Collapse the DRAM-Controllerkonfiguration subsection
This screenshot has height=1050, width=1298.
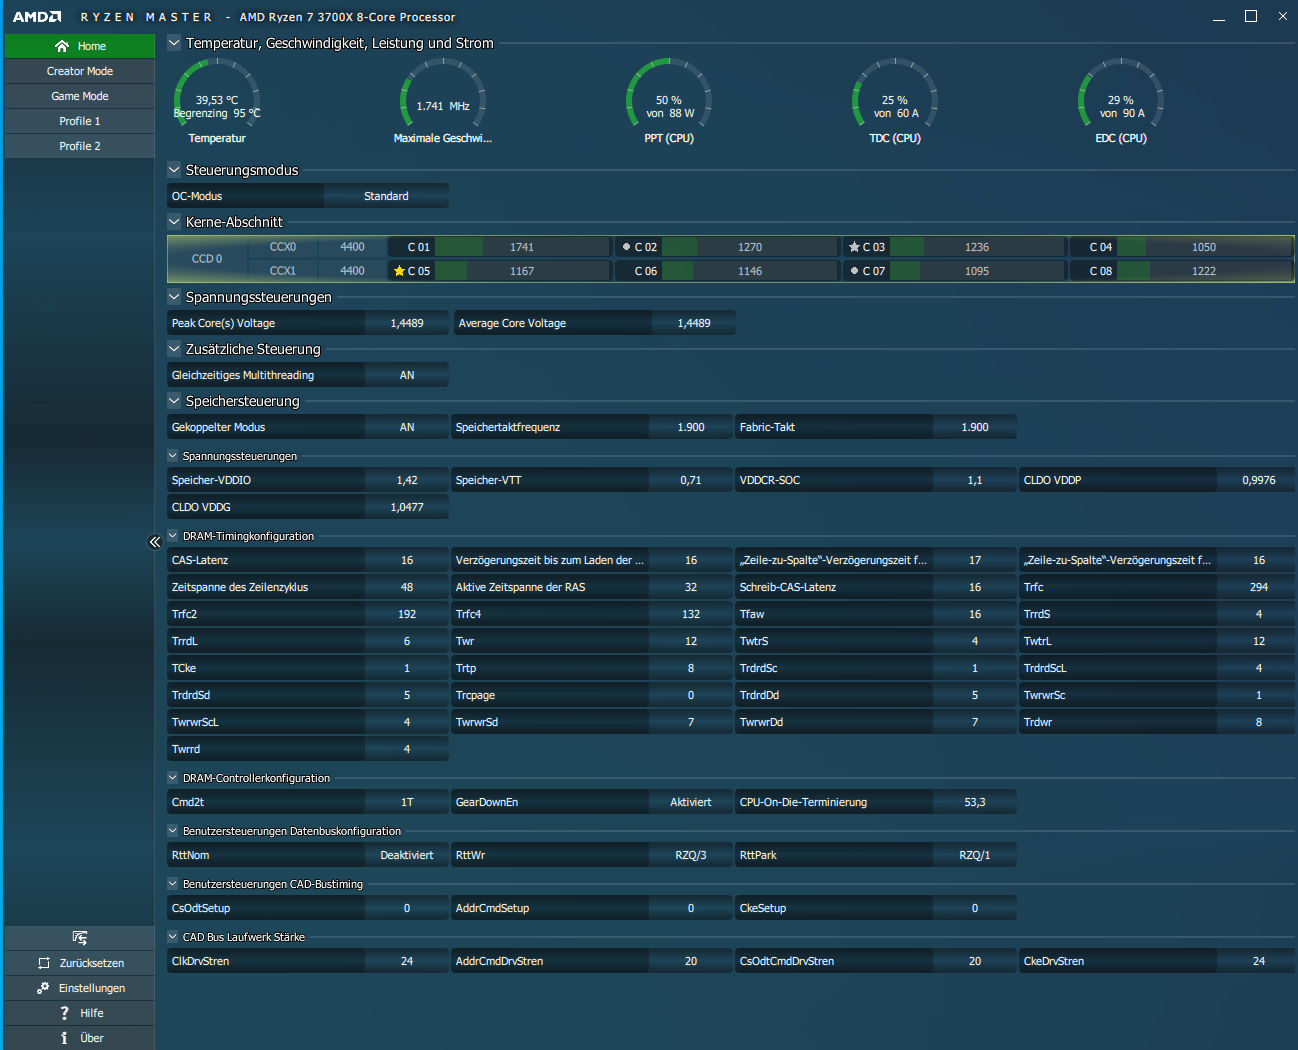click(x=173, y=778)
